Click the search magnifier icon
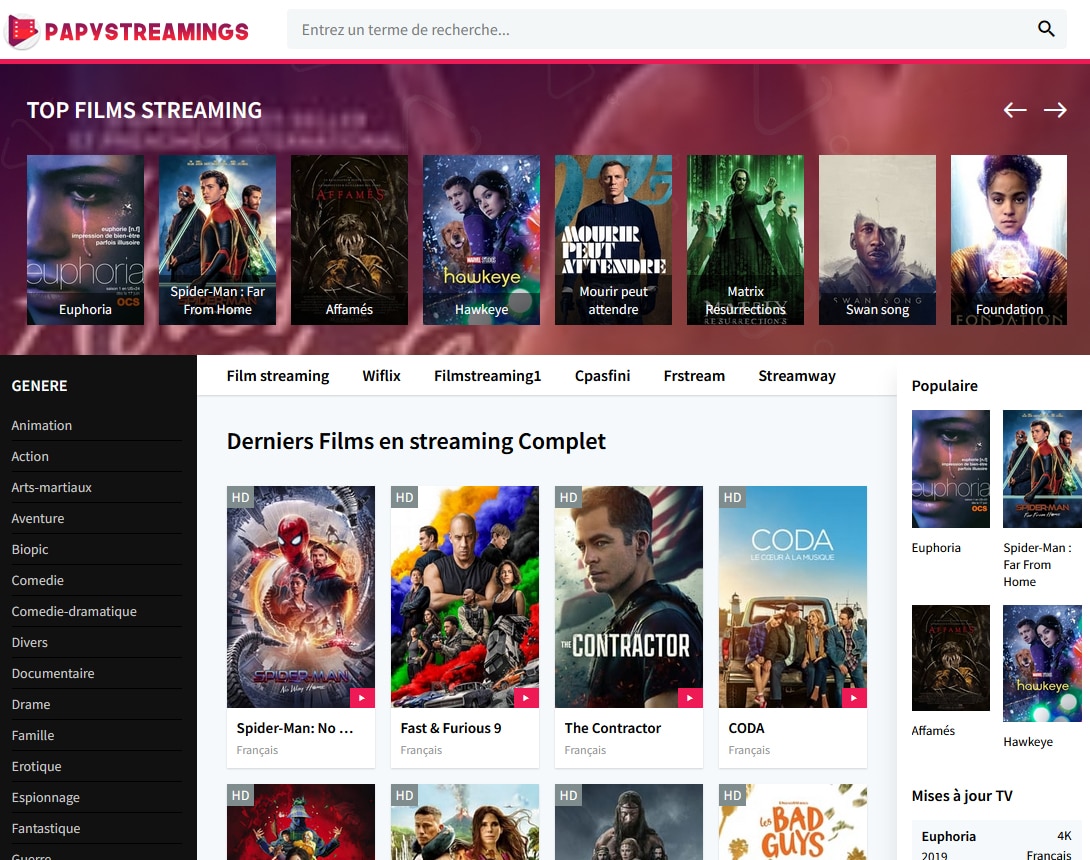 tap(1045, 29)
